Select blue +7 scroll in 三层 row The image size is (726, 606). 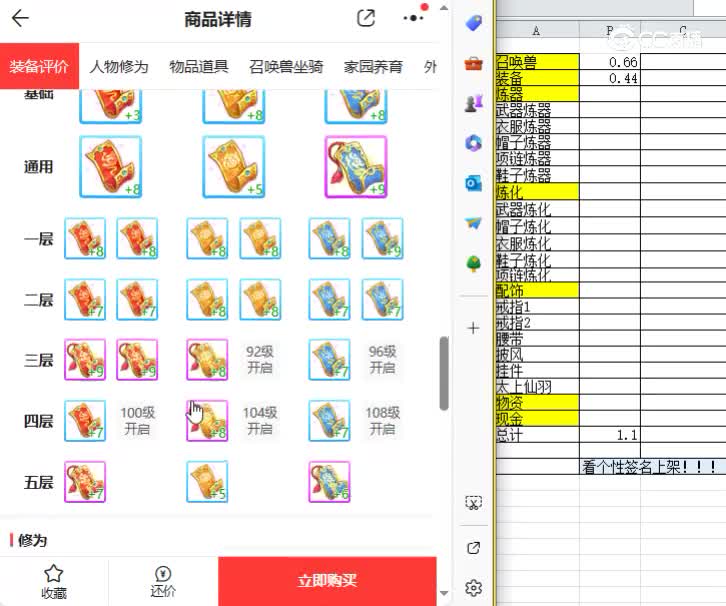pyautogui.click(x=330, y=360)
